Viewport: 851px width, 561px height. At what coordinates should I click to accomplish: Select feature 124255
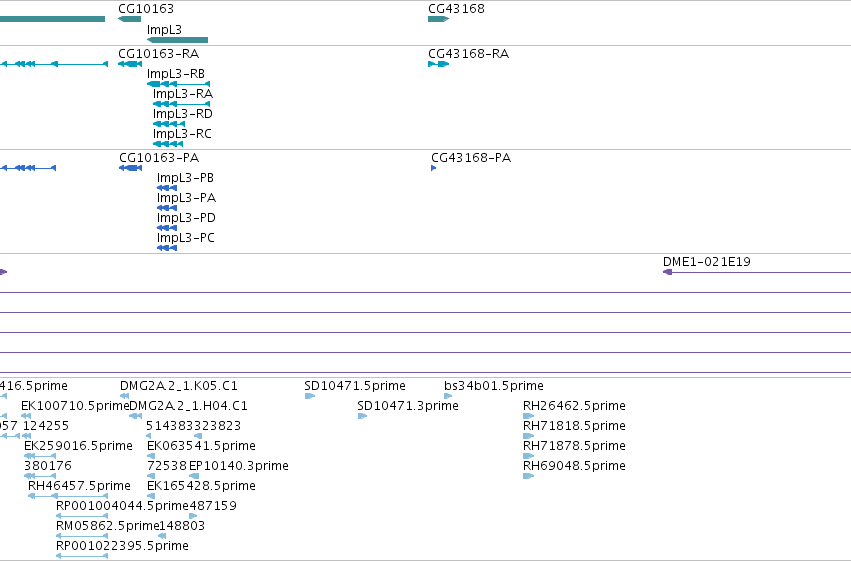pyautogui.click(x=46, y=426)
